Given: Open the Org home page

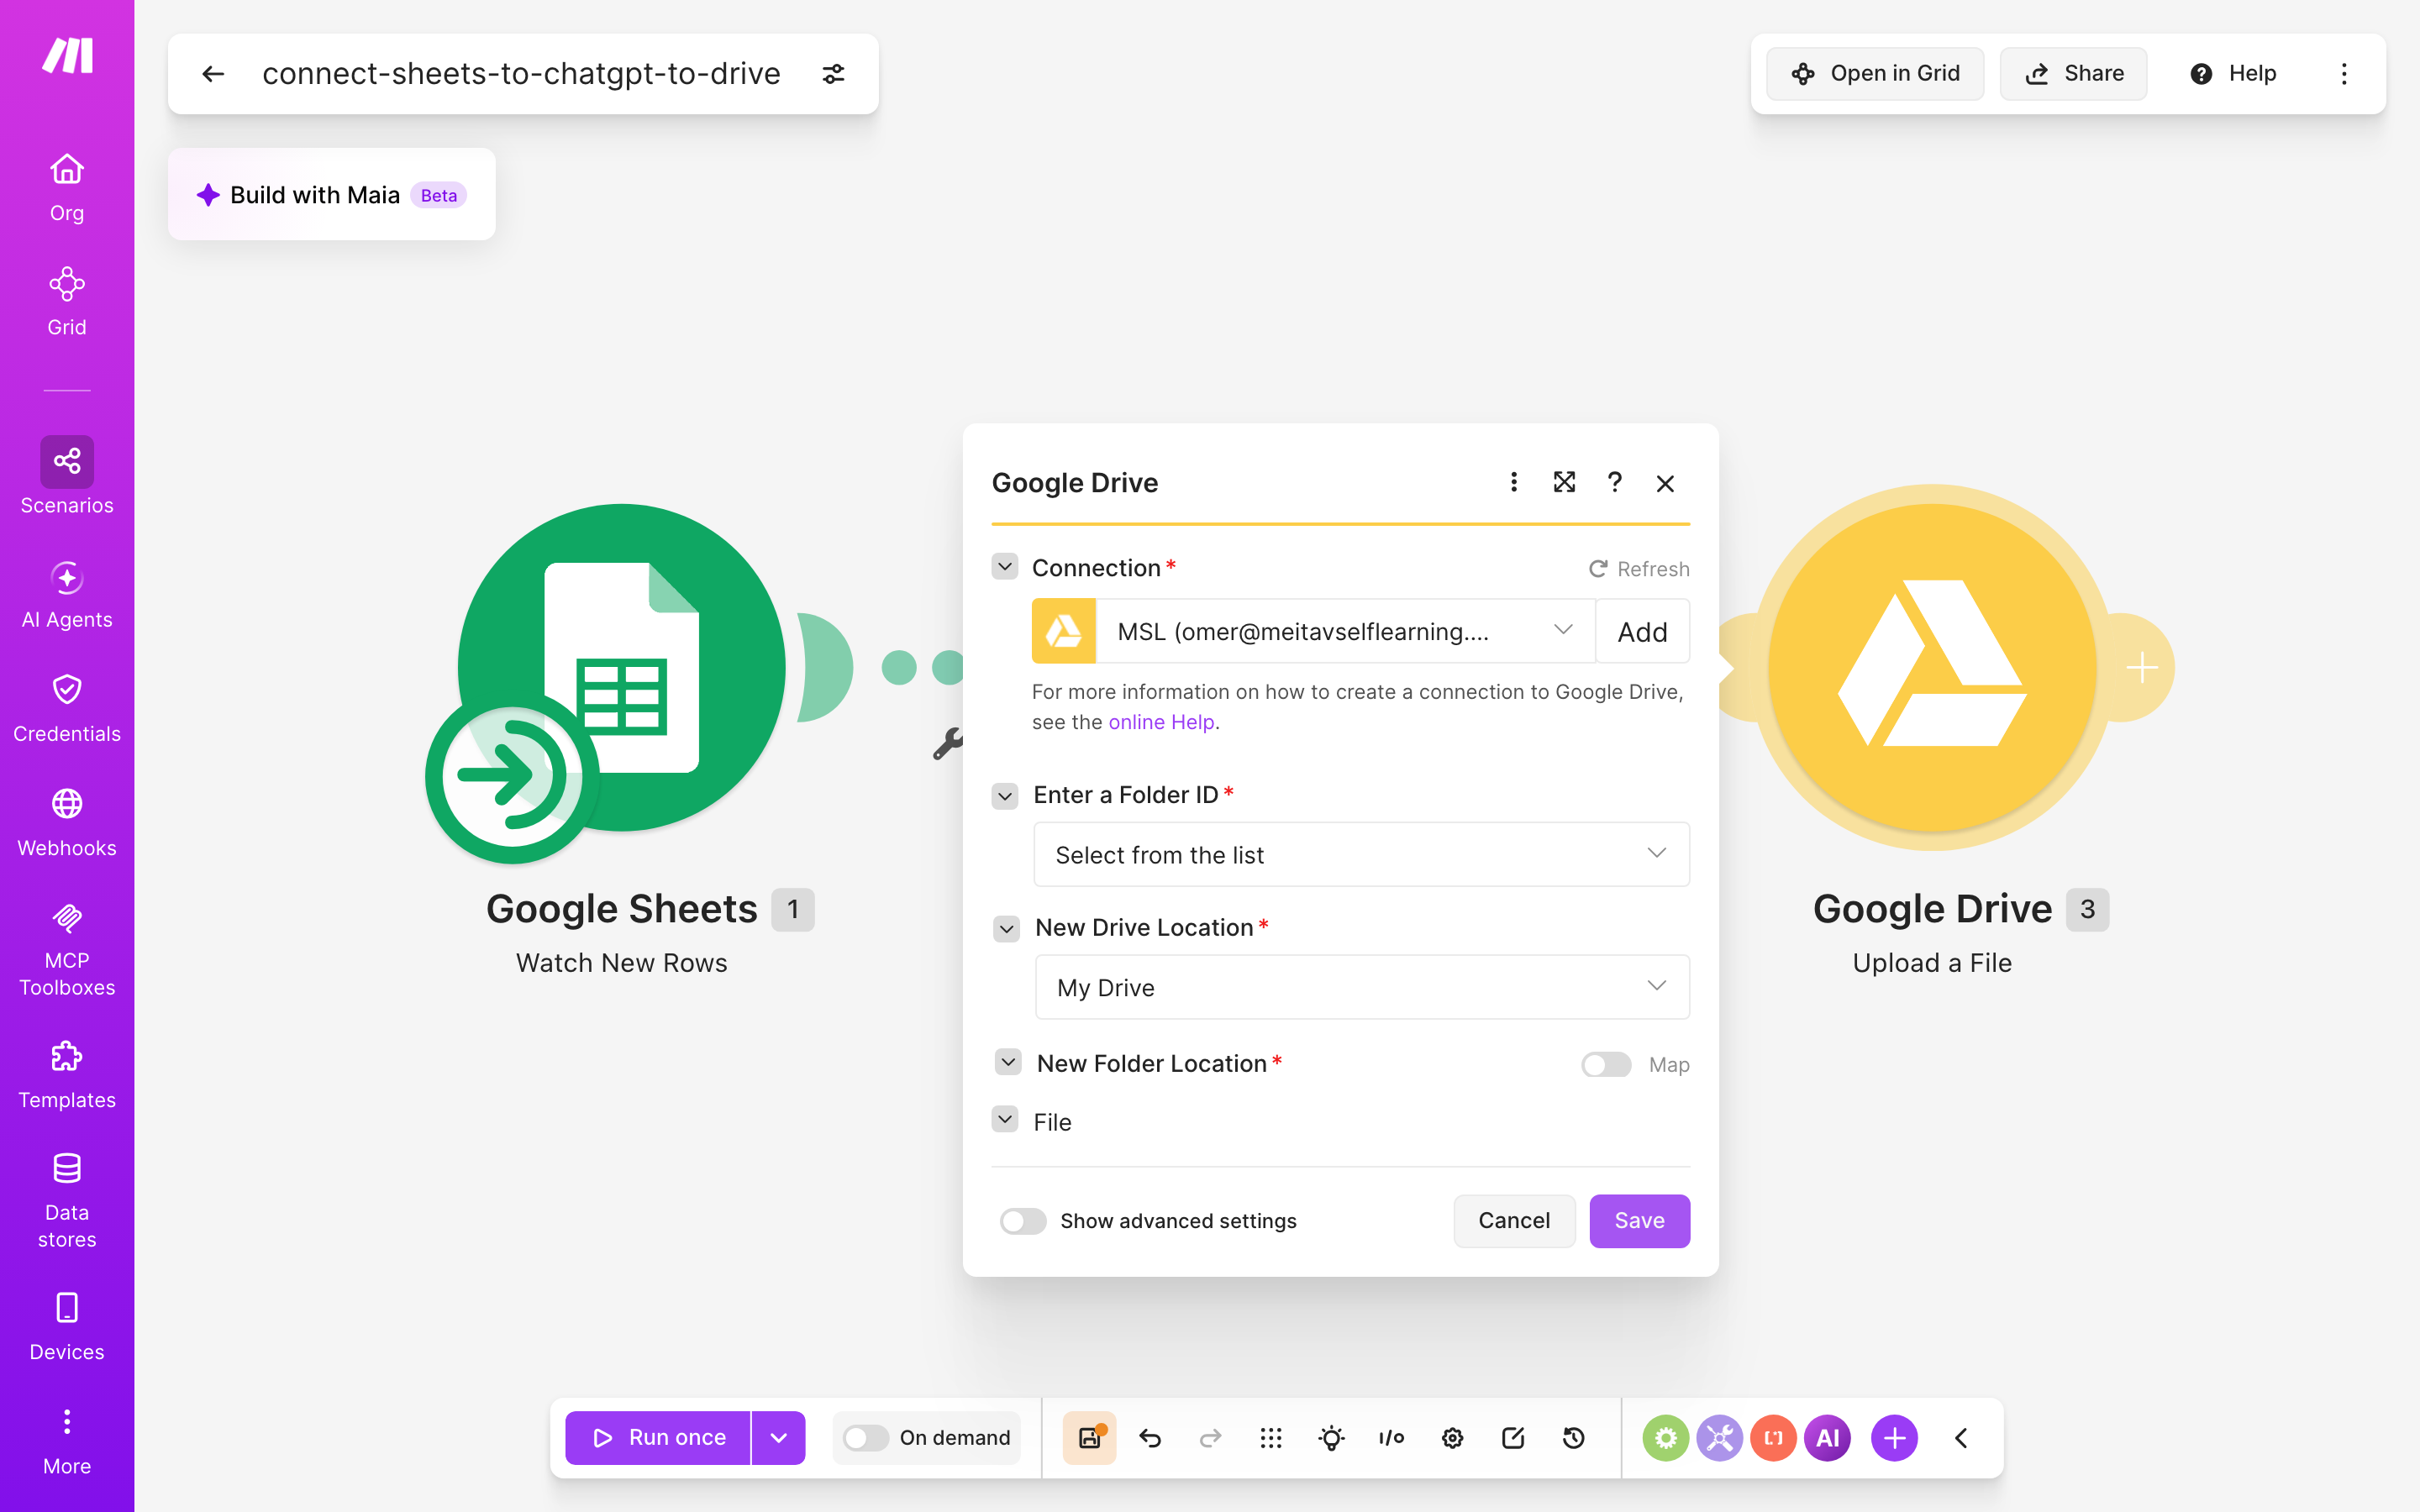Looking at the screenshot, I should coord(67,188).
